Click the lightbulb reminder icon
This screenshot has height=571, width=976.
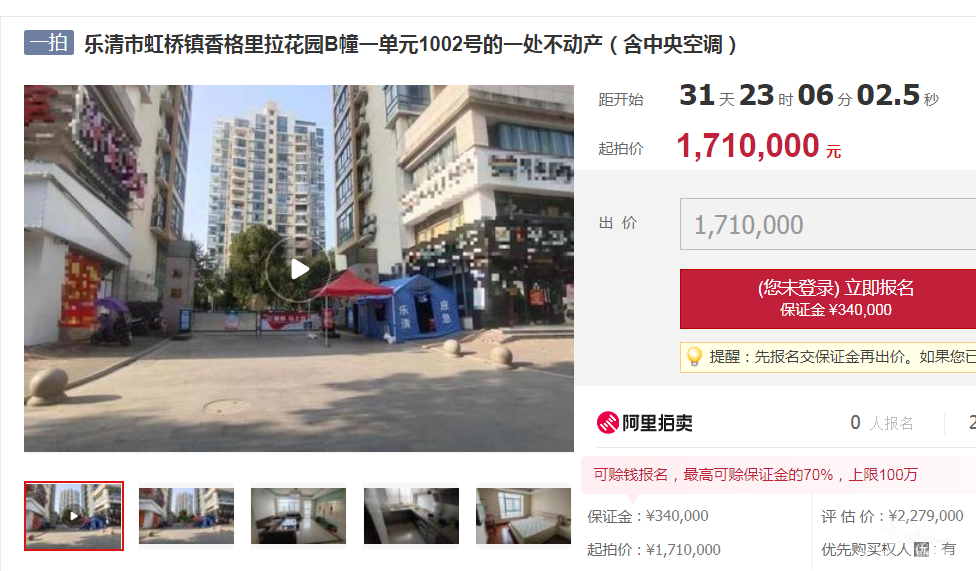coord(694,357)
